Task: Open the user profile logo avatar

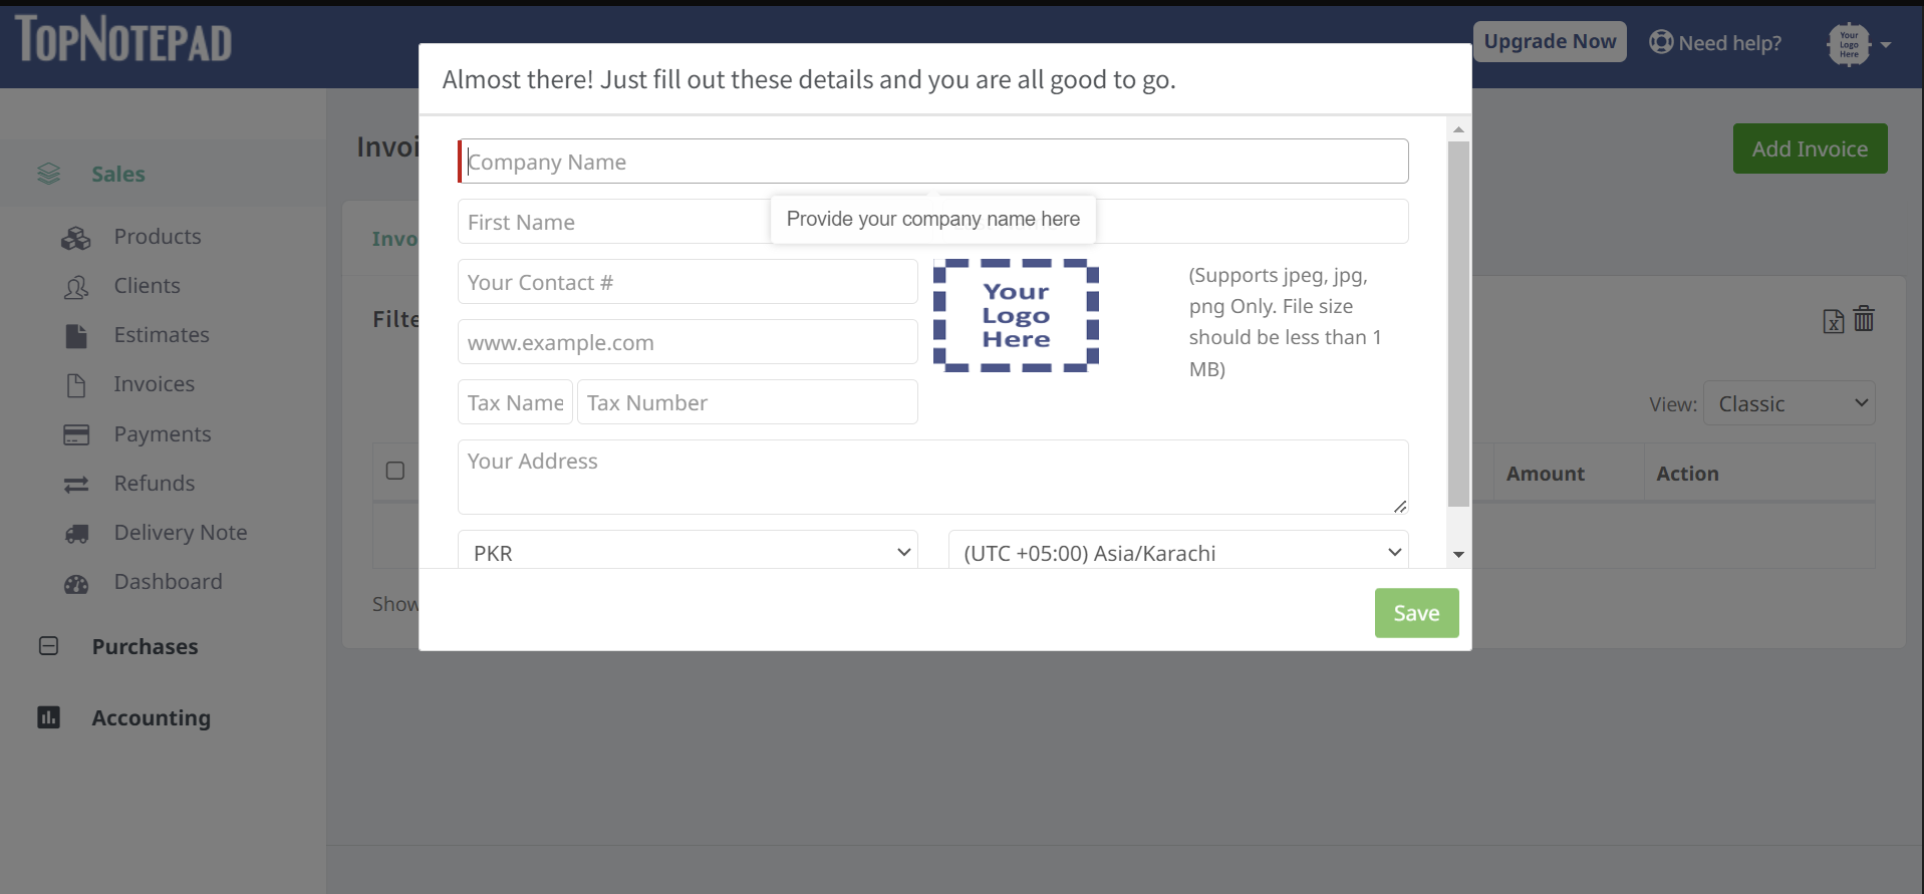Action: (x=1849, y=44)
